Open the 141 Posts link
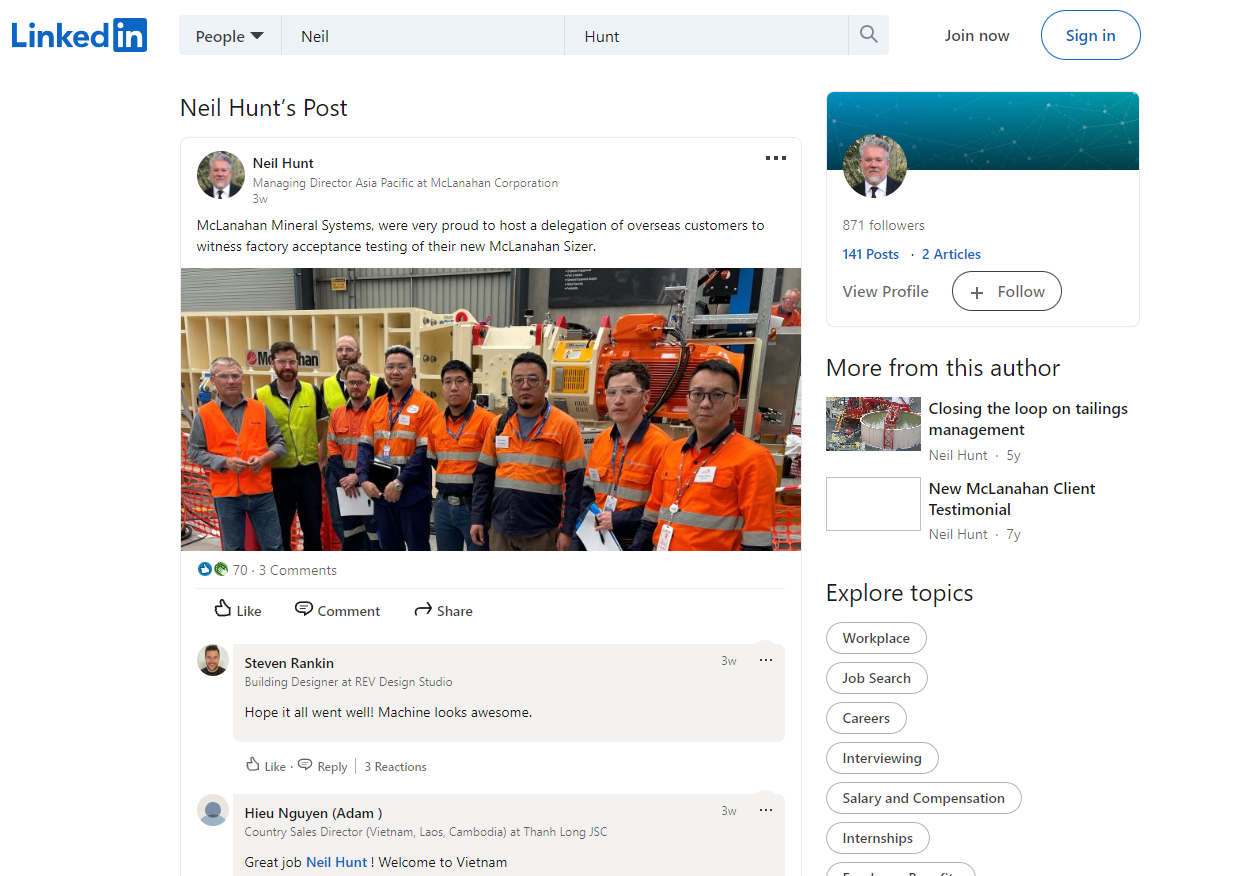The width and height of the screenshot is (1245, 876). pos(871,254)
